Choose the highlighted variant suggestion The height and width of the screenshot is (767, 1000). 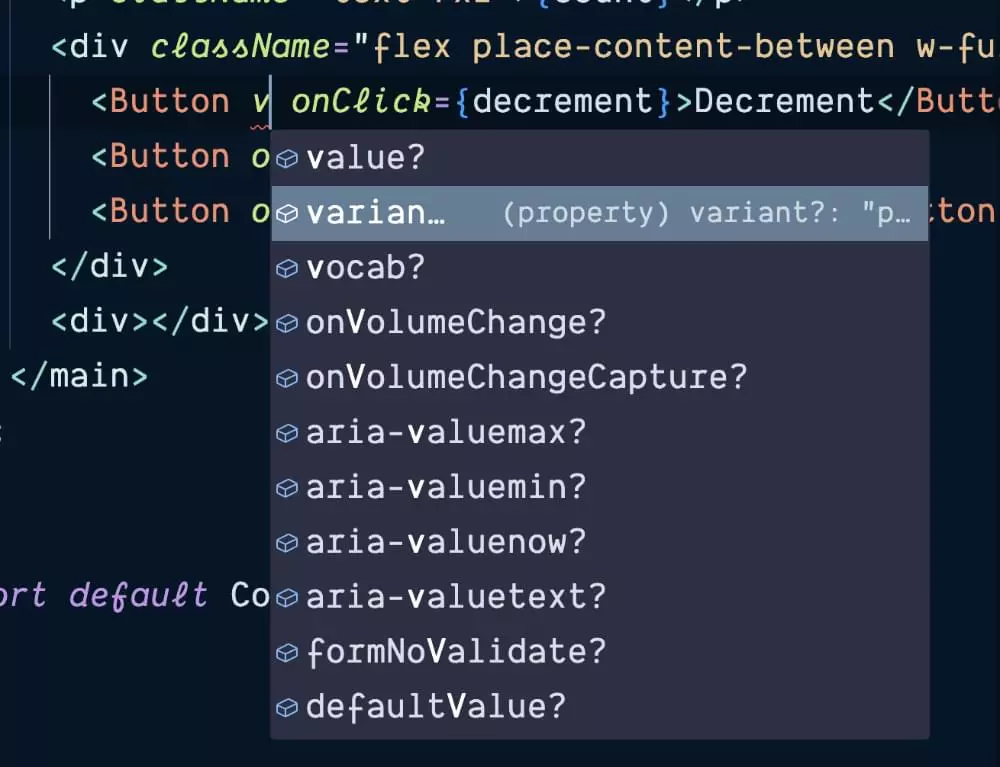[x=599, y=214]
